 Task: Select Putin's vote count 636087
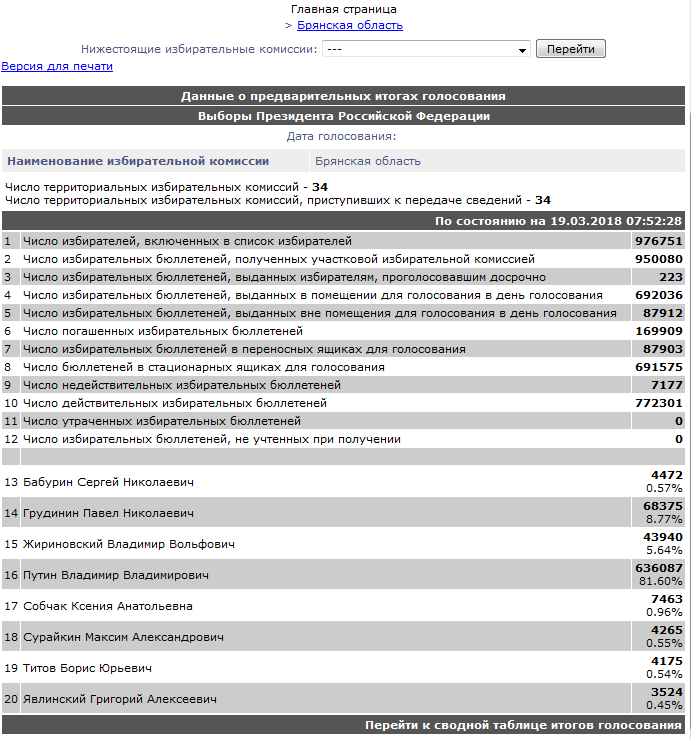coord(658,568)
